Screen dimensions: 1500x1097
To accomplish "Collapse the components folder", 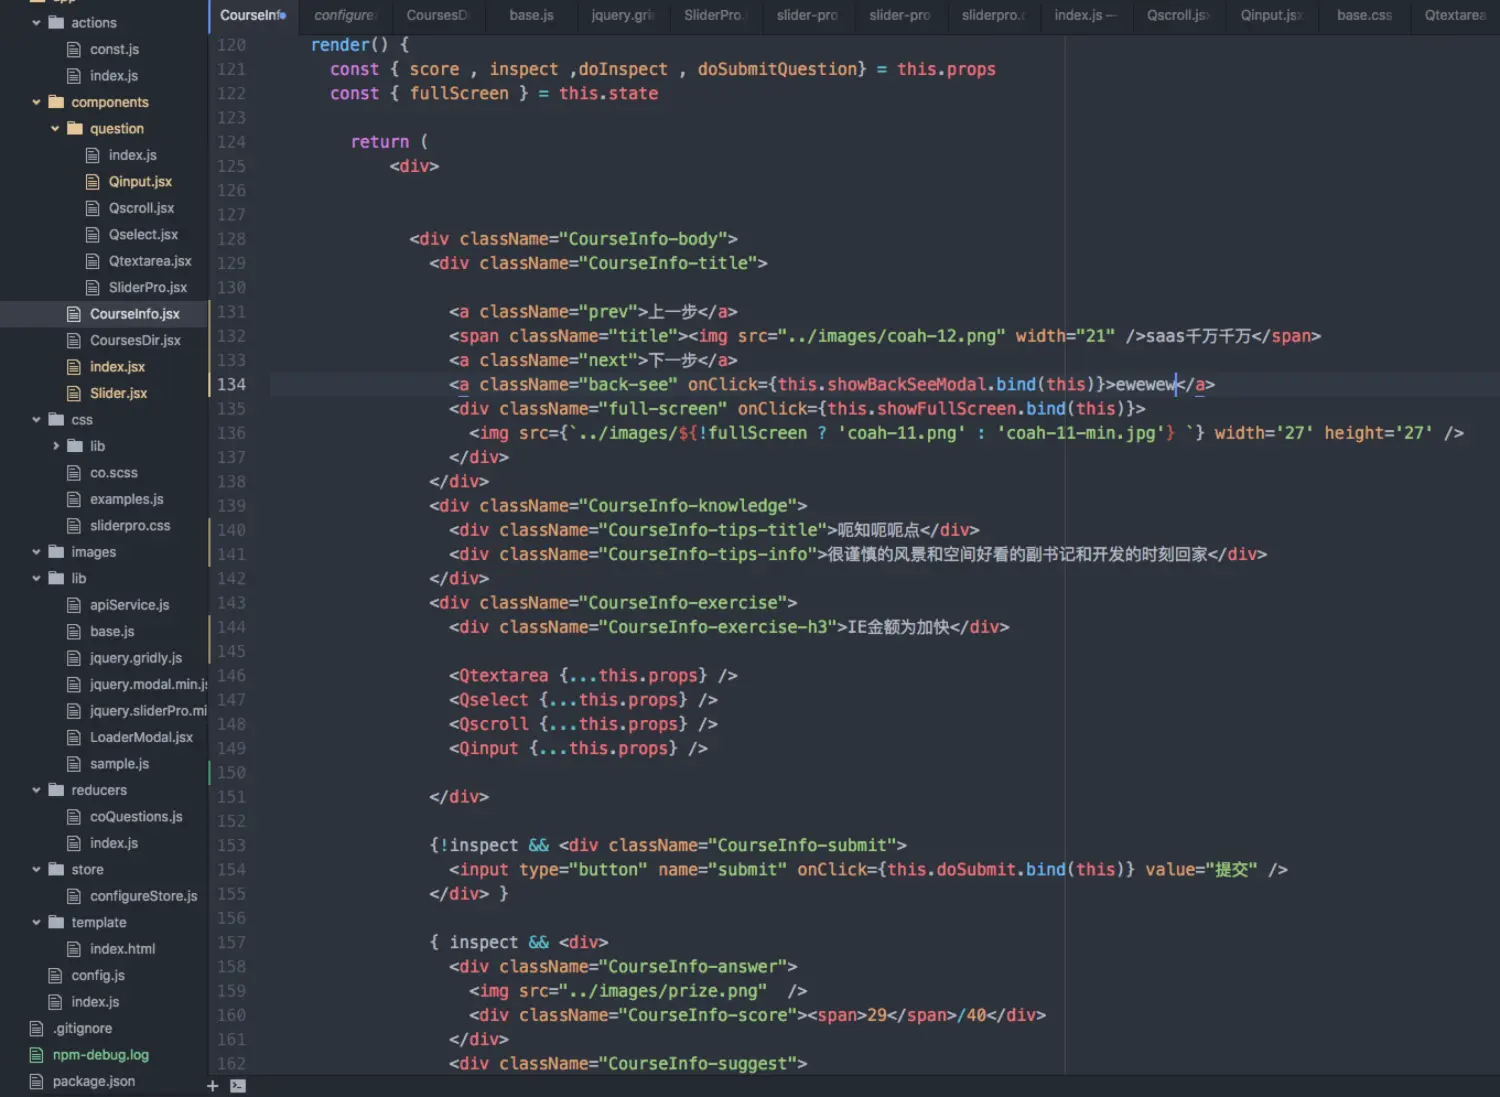I will click(36, 102).
